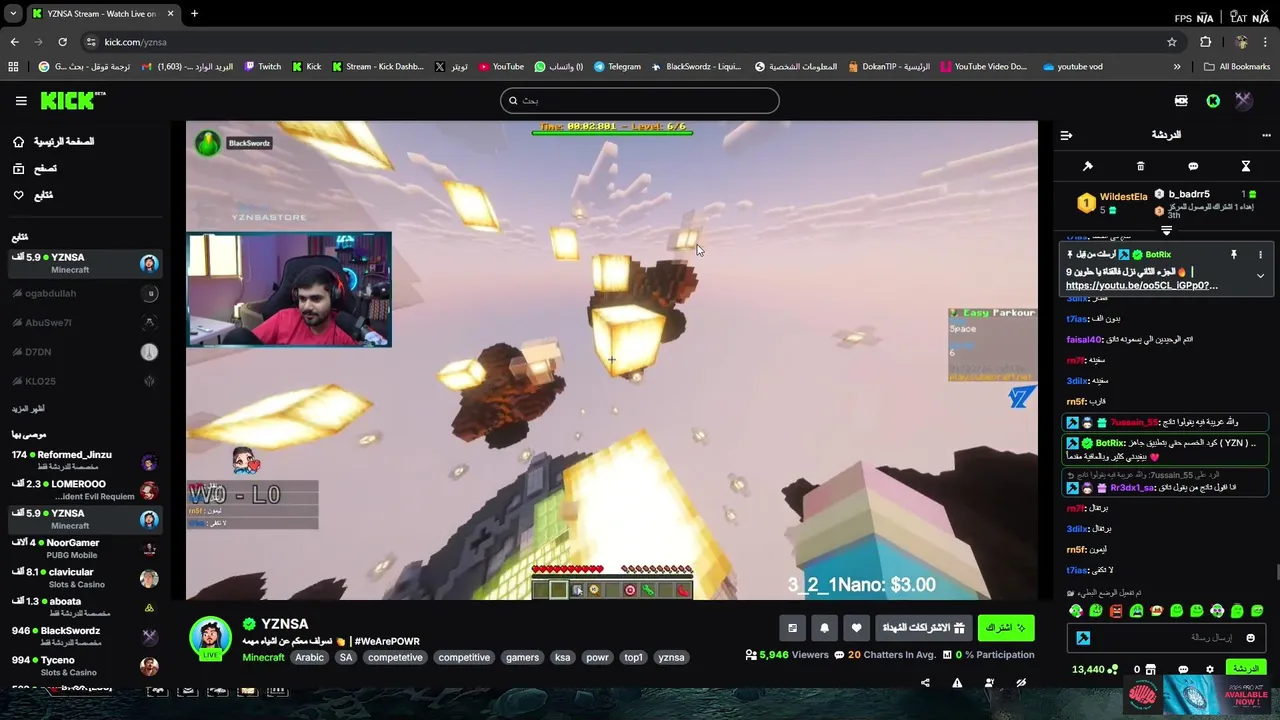Open the browser extensions puzzle icon

point(1206,42)
